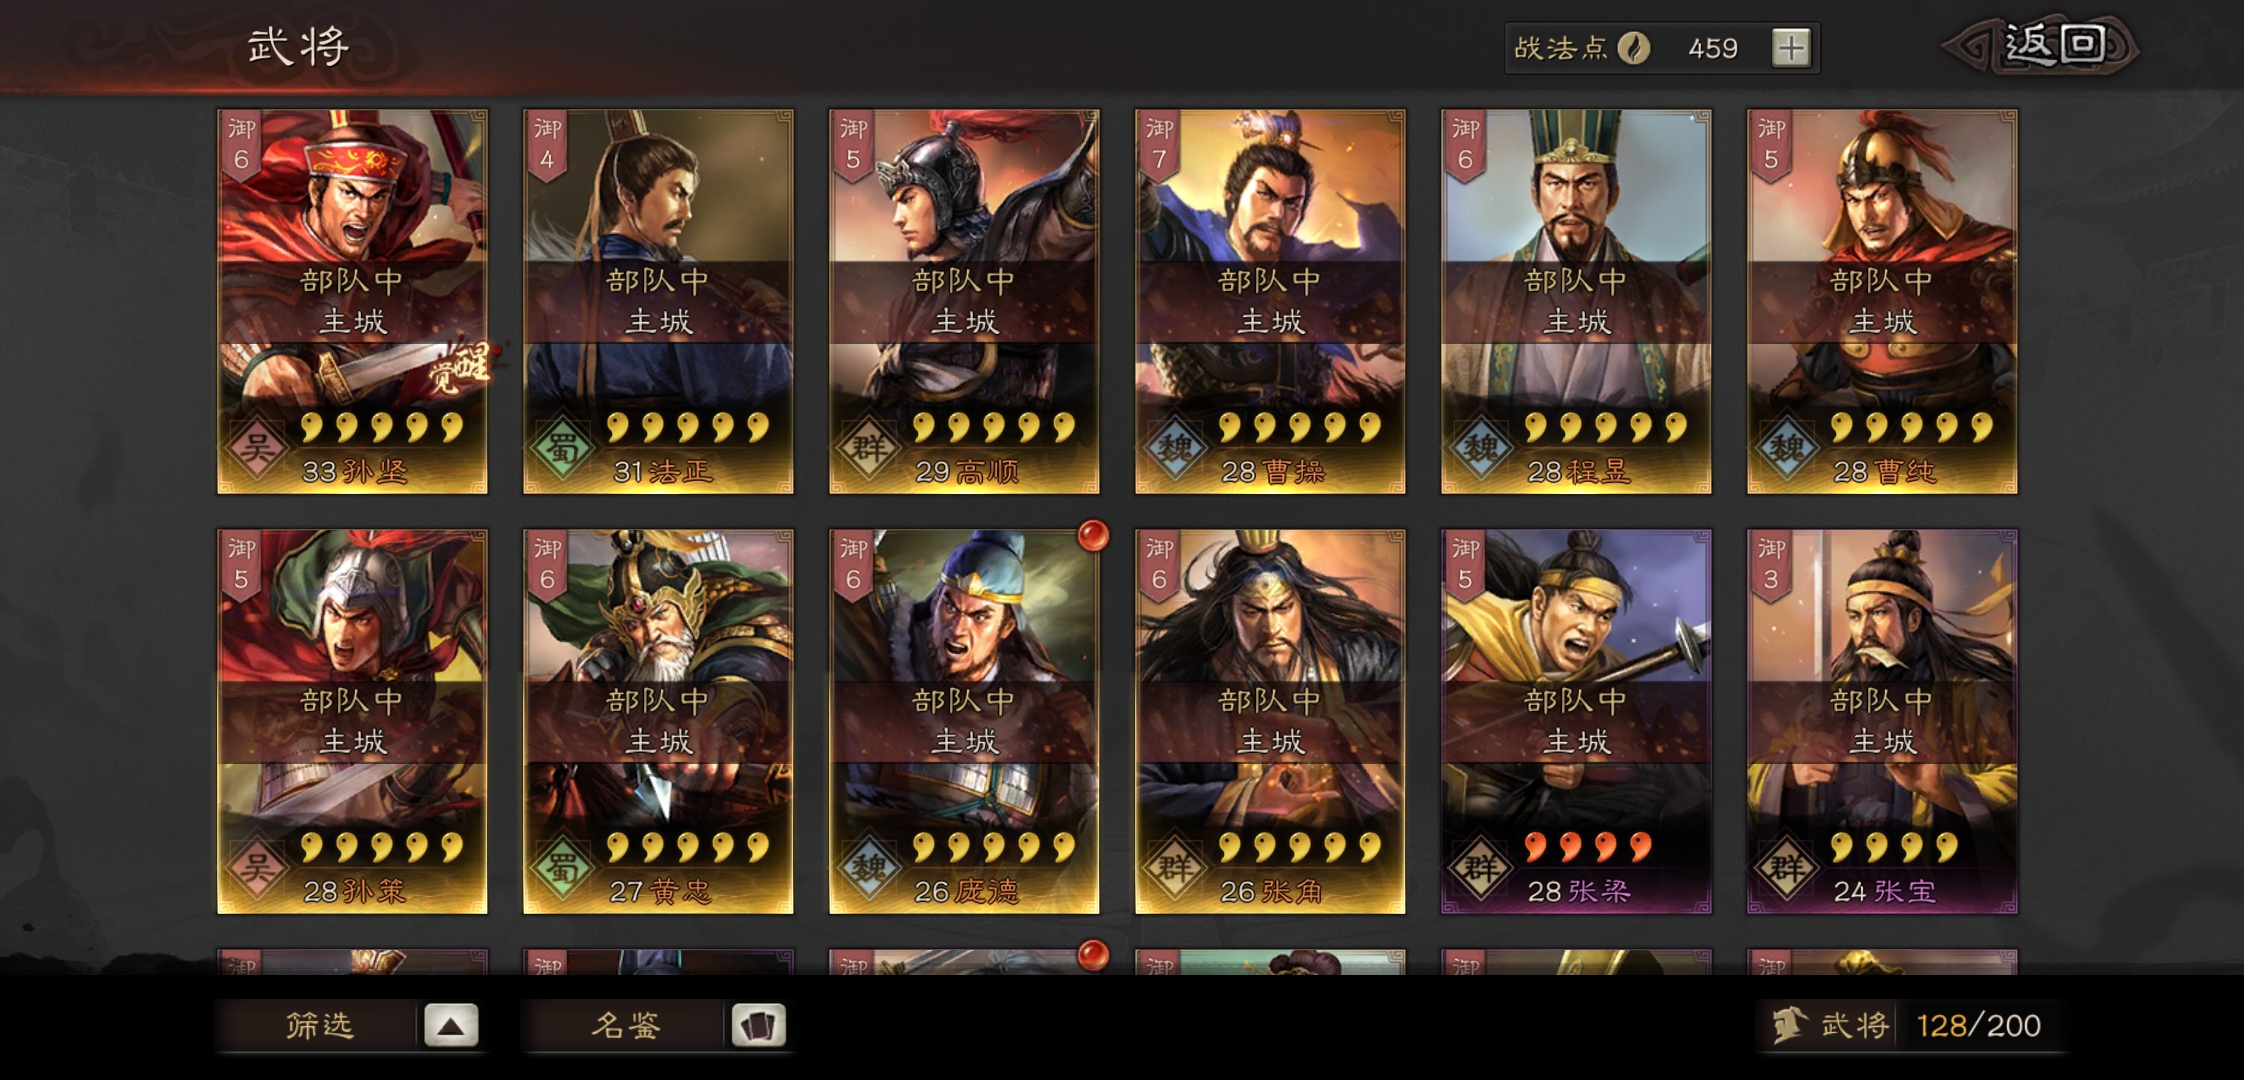Select the 孙坚 general card
The image size is (2244, 1080).
[x=352, y=301]
